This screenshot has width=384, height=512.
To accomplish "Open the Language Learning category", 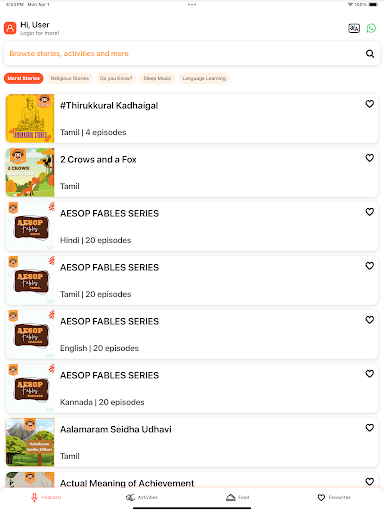I will pos(204,78).
